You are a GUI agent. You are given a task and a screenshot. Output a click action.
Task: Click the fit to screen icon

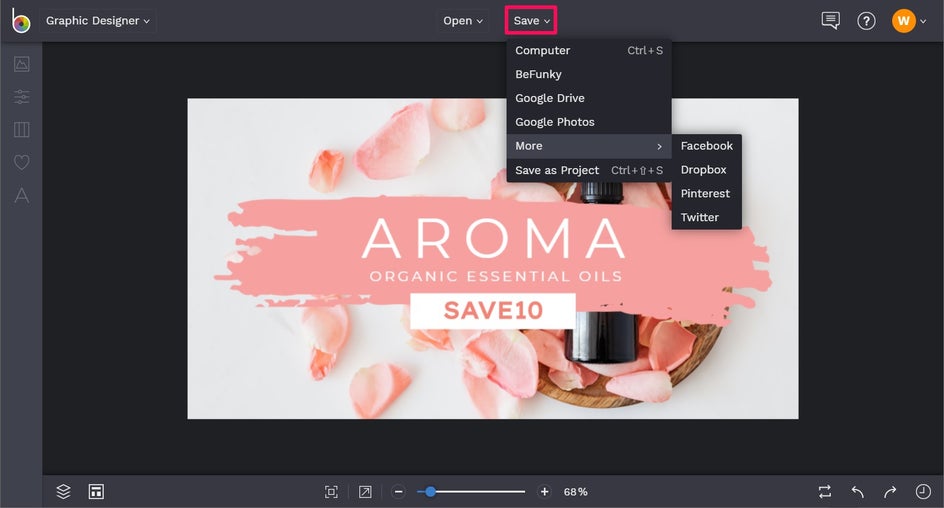pos(331,492)
